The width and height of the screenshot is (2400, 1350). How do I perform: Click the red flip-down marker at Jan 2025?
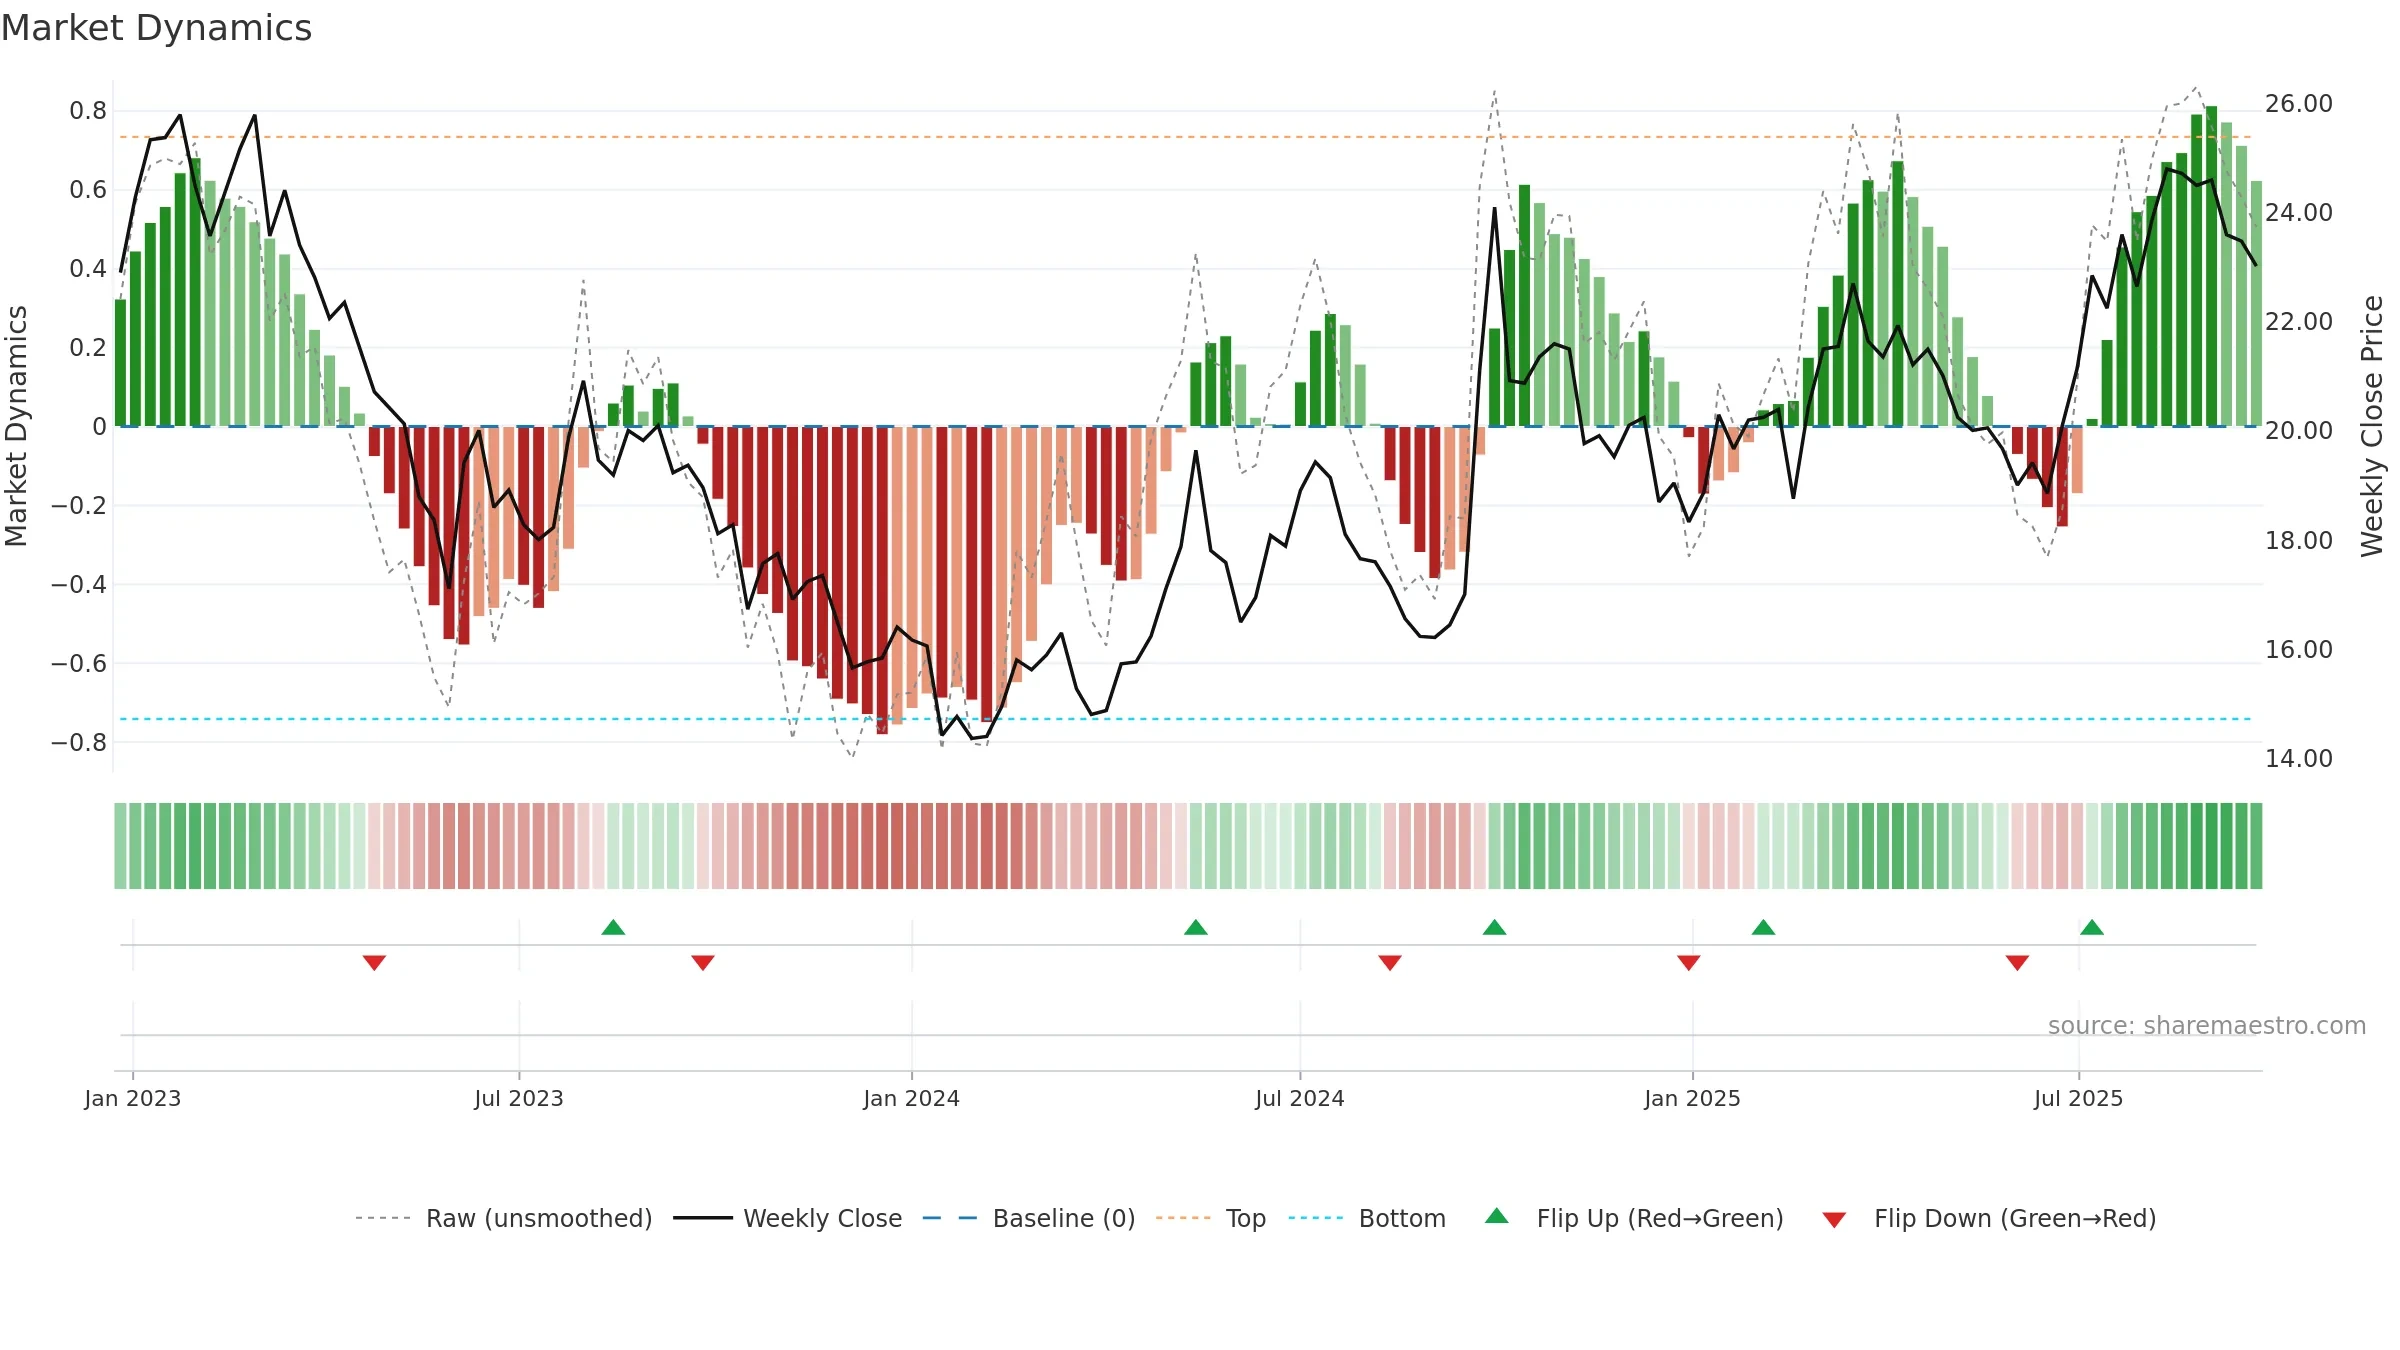[1689, 963]
